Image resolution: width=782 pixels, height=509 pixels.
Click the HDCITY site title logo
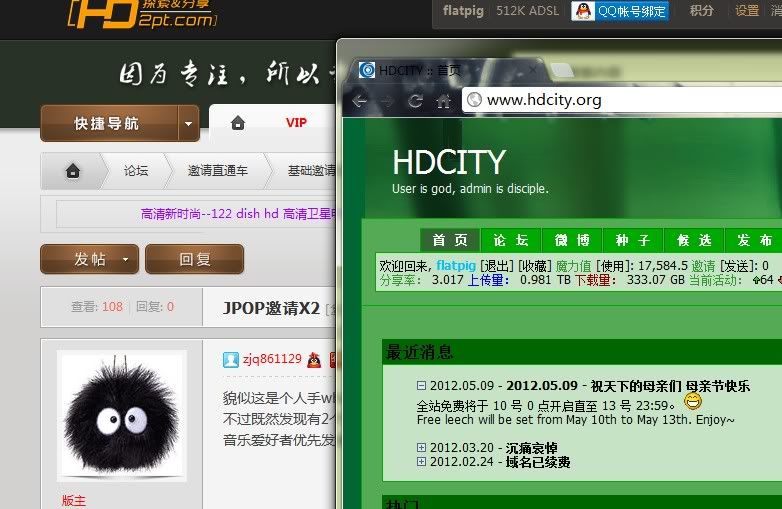[449, 163]
